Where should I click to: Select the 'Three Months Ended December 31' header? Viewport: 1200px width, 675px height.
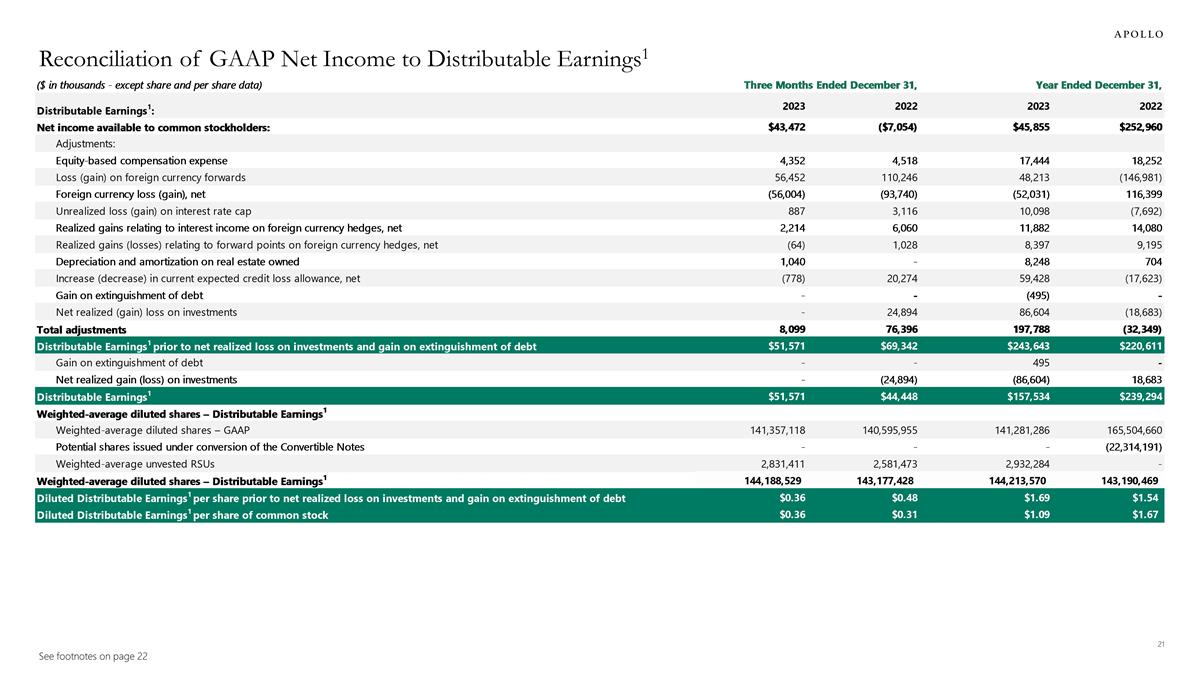pyautogui.click(x=830, y=85)
